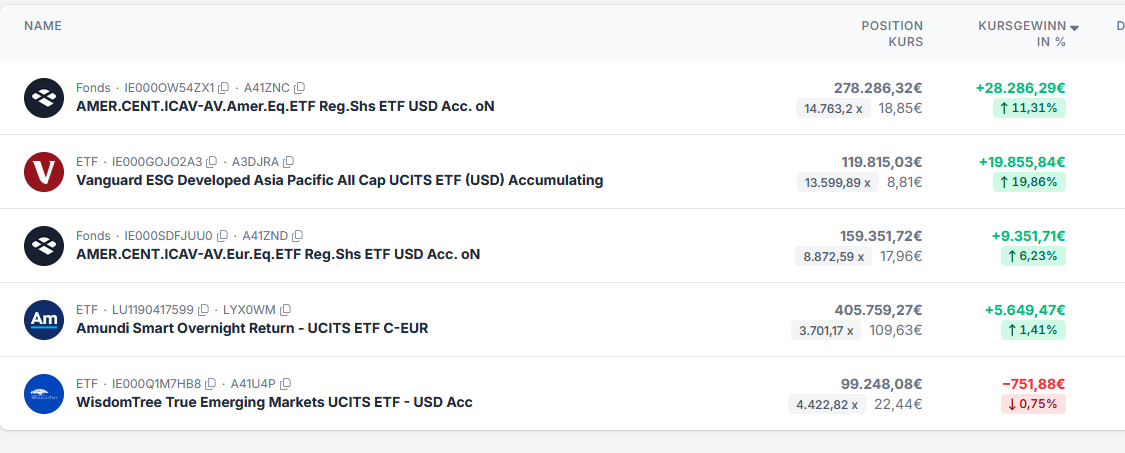
Task: Toggle sort arrow beside Kursgewinn header
Action: tap(1074, 28)
